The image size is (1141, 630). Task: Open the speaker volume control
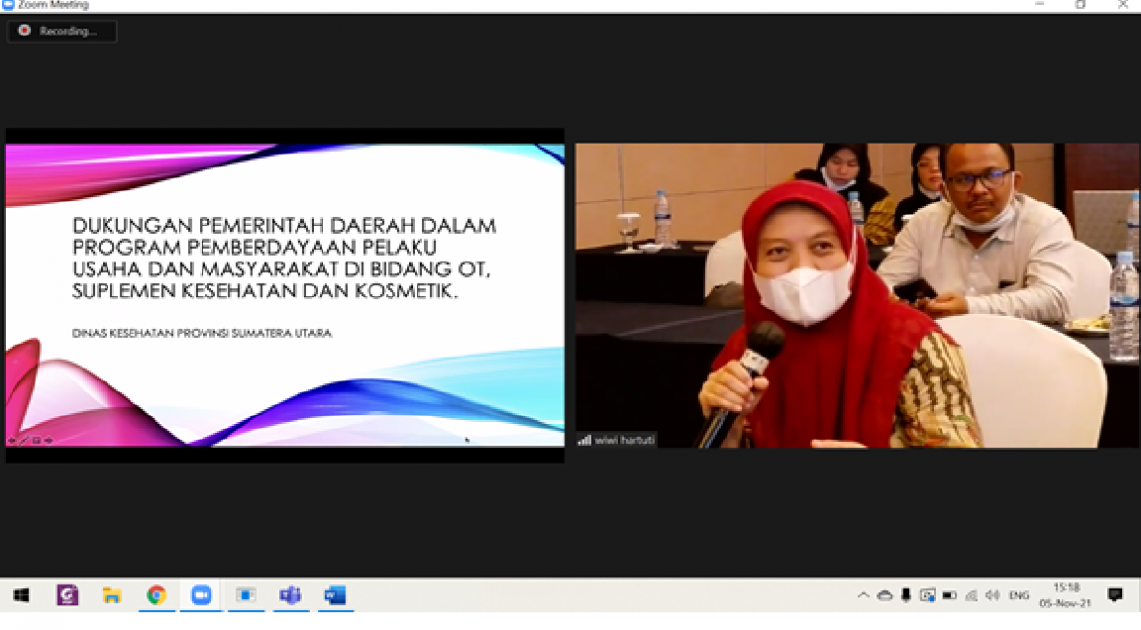pyautogui.click(x=992, y=595)
